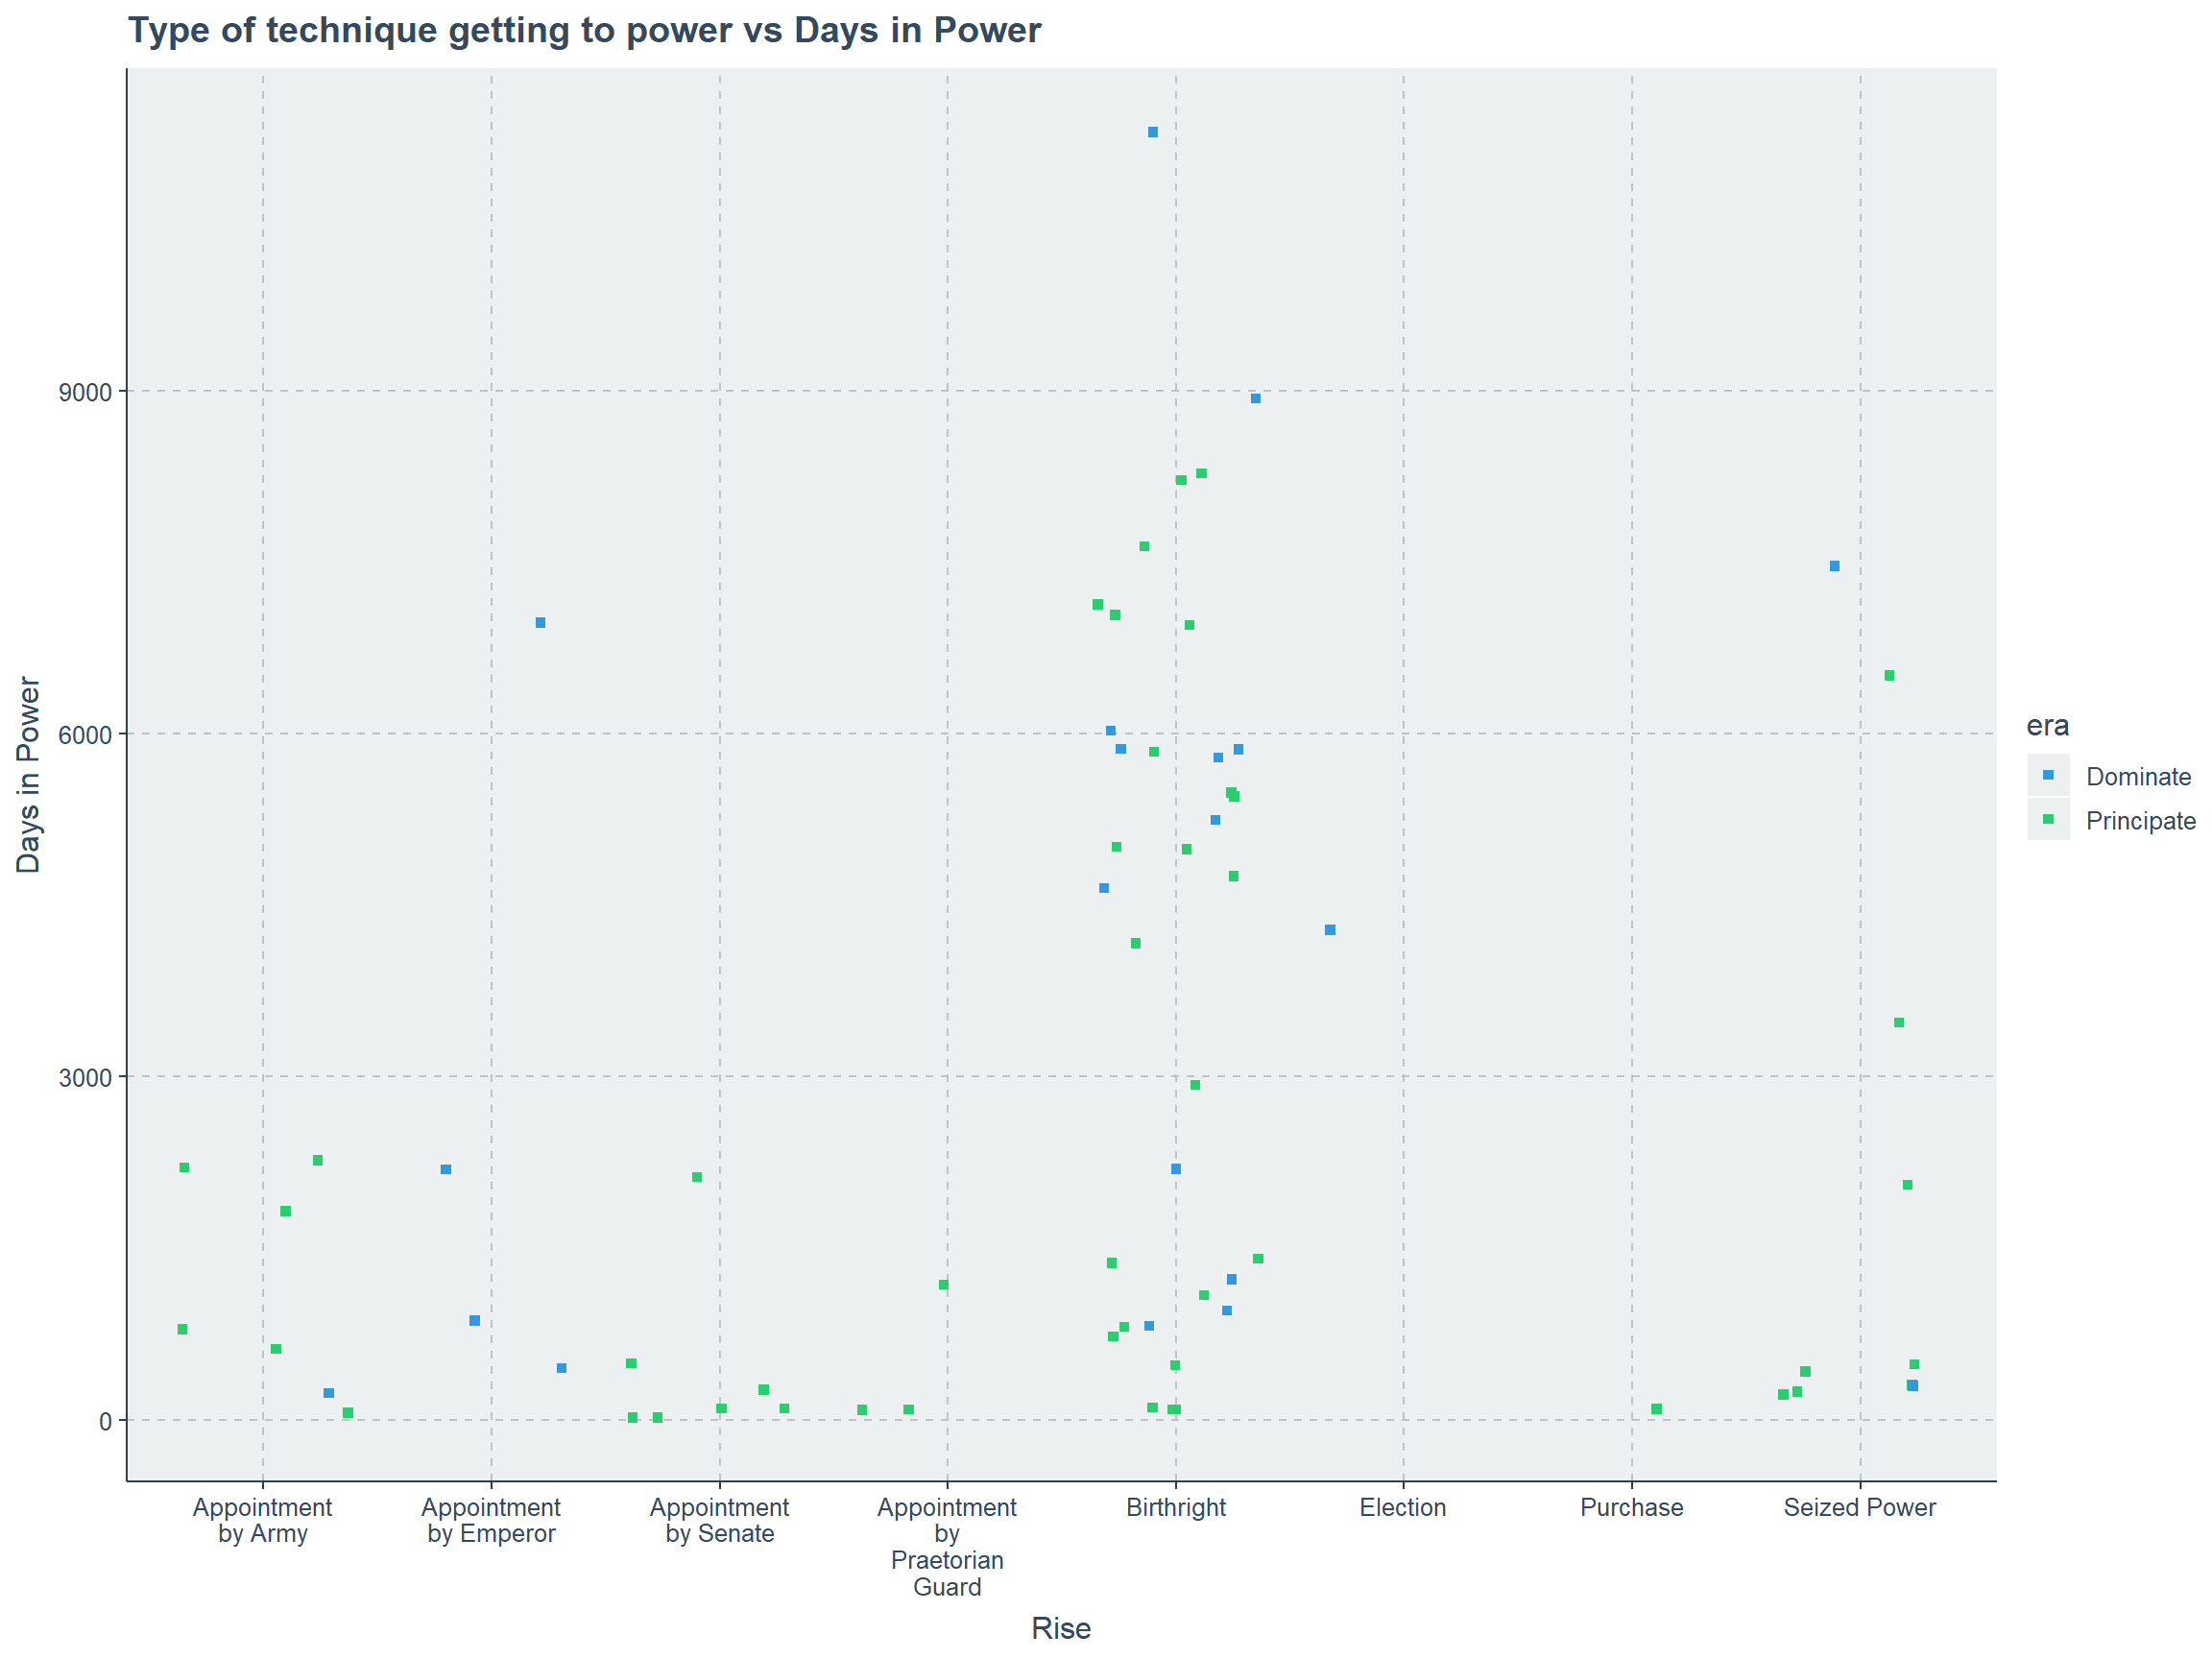This screenshot has width=2212, height=1659.
Task: Click the 'Appointment by Senate' axis label
Action: point(719,1520)
